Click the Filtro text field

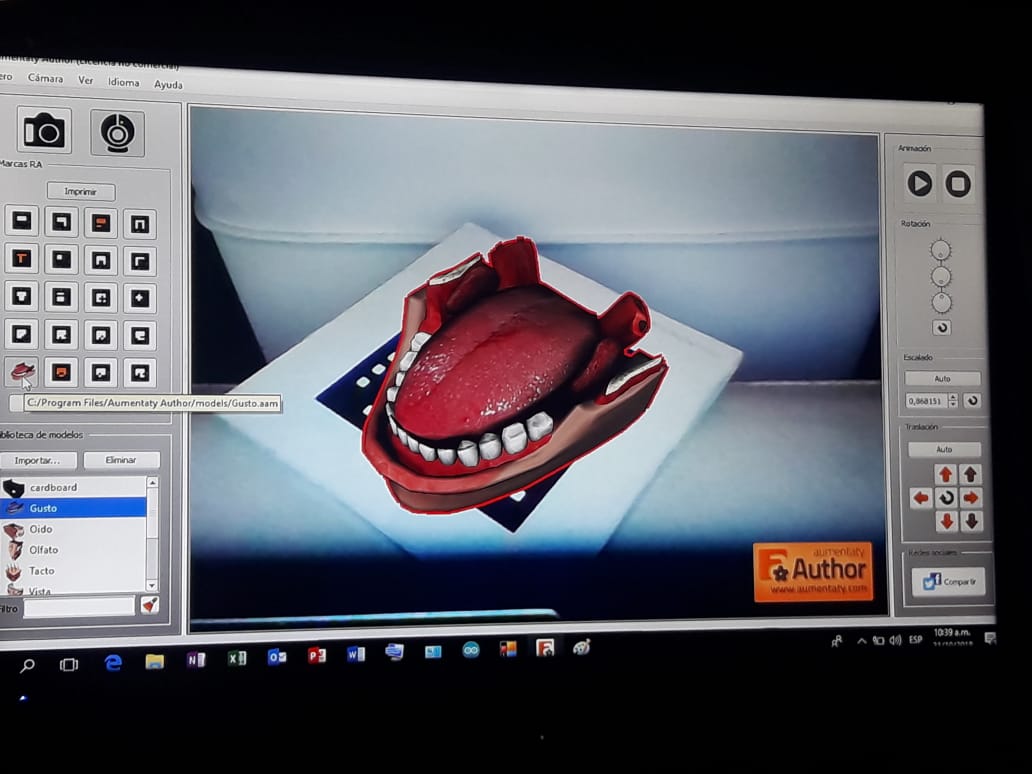pos(80,606)
